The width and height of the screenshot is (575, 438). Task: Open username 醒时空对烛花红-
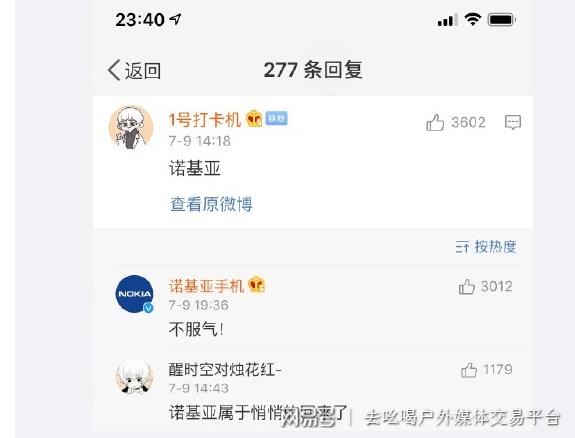tap(225, 369)
